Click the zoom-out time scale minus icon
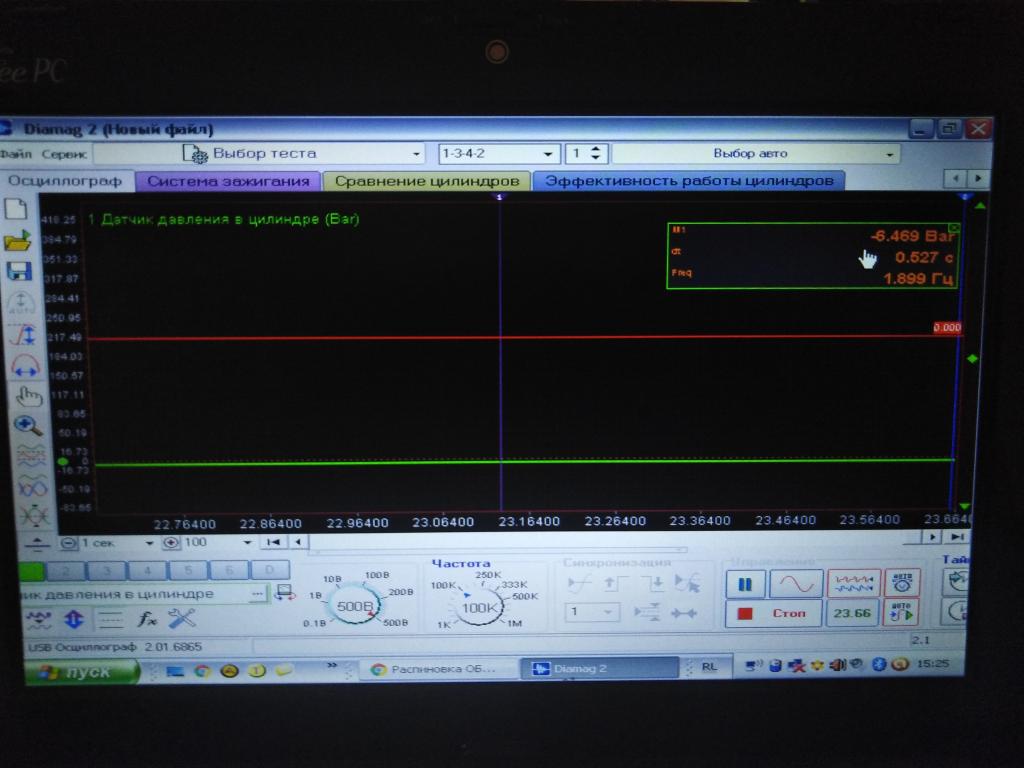The width and height of the screenshot is (1024, 768). coord(68,543)
